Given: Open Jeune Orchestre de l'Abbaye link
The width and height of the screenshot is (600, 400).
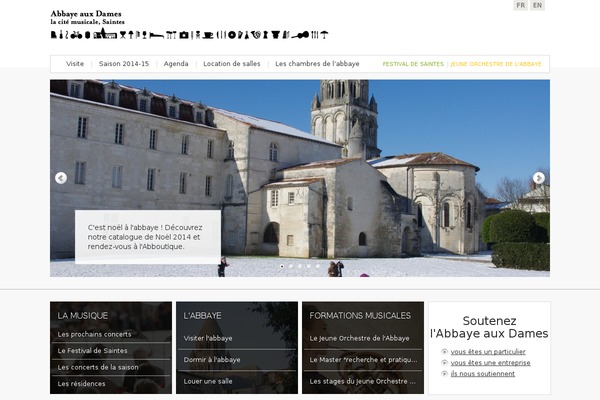Looking at the screenshot, I should (x=496, y=64).
